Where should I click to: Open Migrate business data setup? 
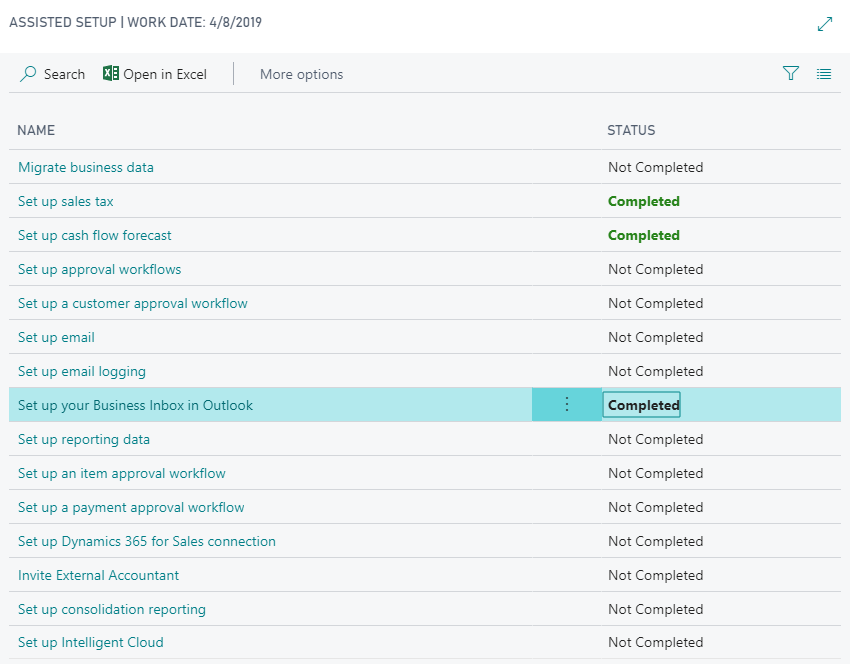coord(86,167)
